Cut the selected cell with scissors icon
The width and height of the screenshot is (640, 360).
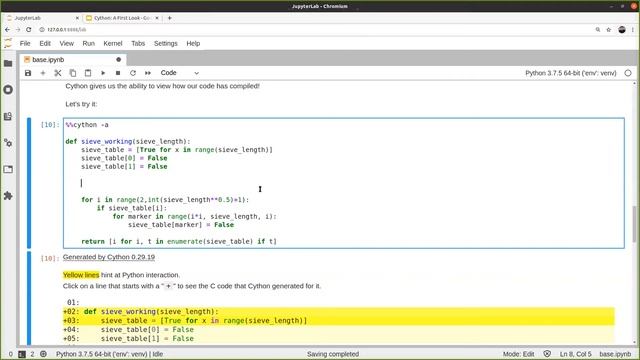coord(58,73)
